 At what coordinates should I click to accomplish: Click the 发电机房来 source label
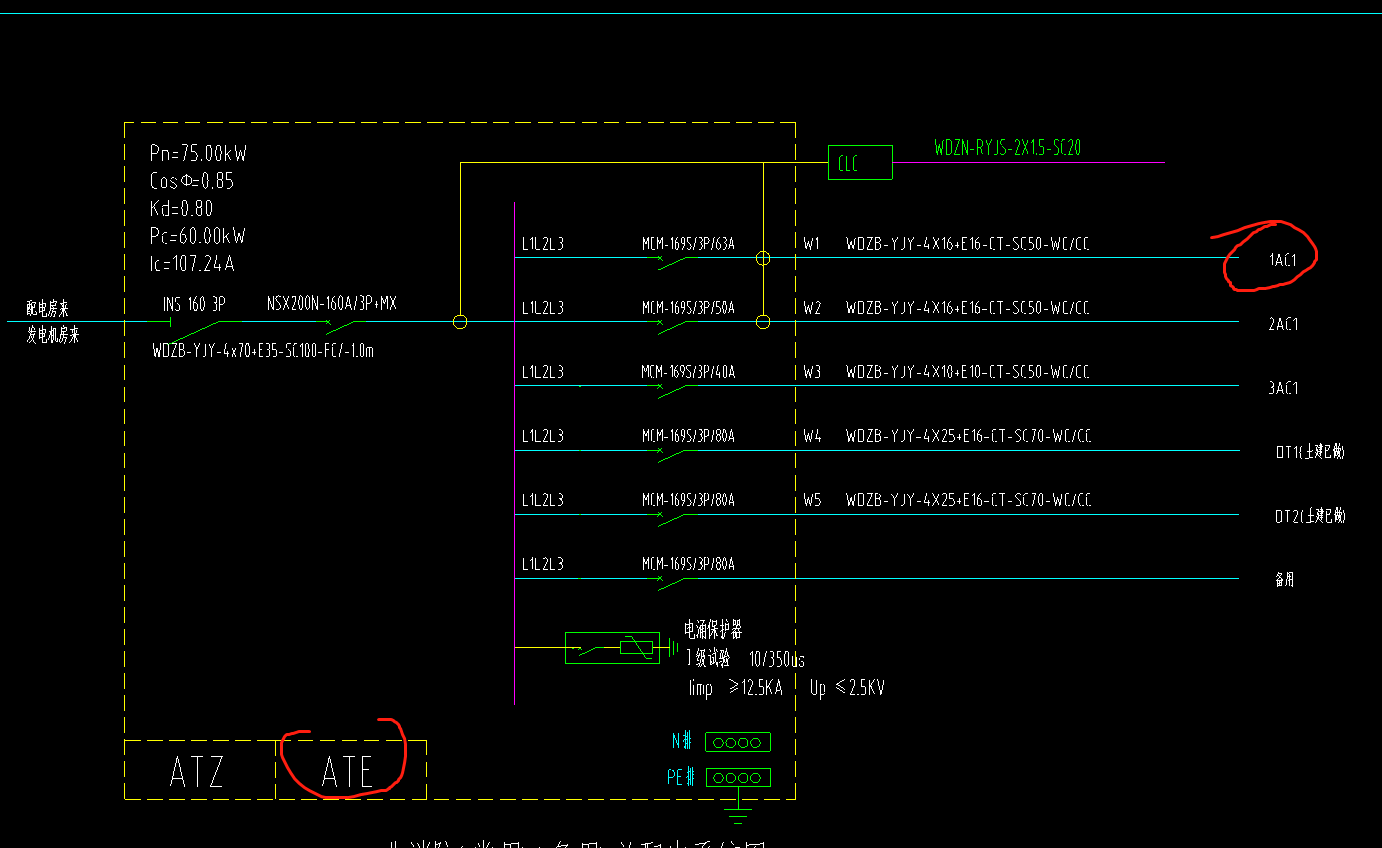point(52,336)
